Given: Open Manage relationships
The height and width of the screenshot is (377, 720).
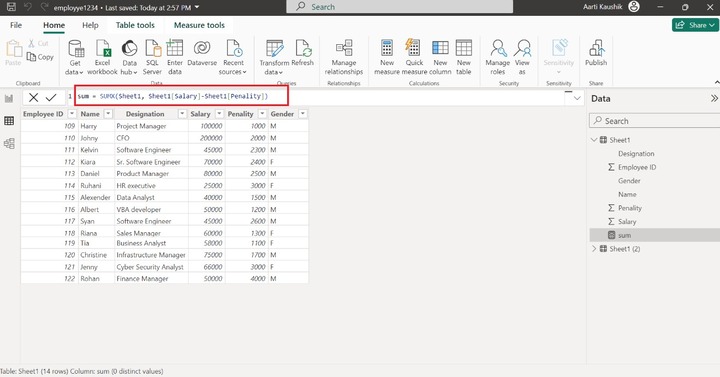Looking at the screenshot, I should point(344,57).
